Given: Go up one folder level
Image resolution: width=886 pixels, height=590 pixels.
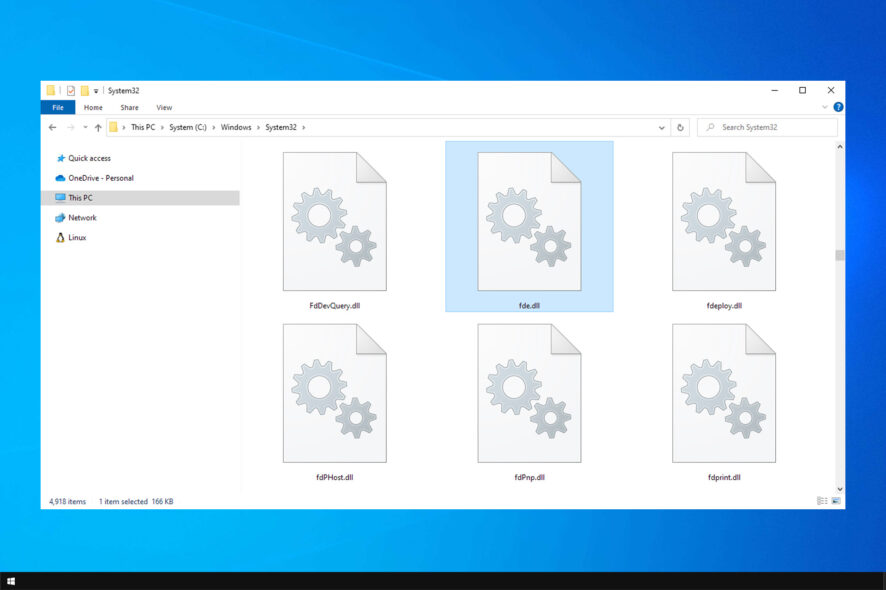Looking at the screenshot, I should point(98,127).
